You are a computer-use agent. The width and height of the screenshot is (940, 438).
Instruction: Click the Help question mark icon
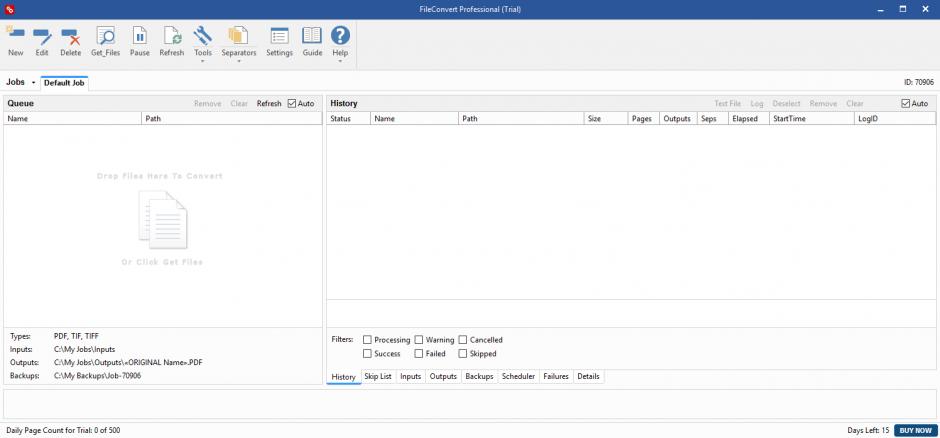point(340,35)
